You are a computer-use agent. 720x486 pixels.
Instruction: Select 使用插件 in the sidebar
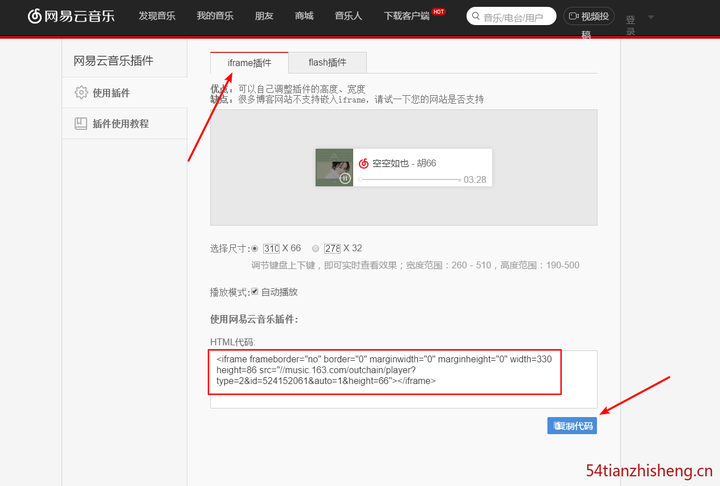(124, 93)
